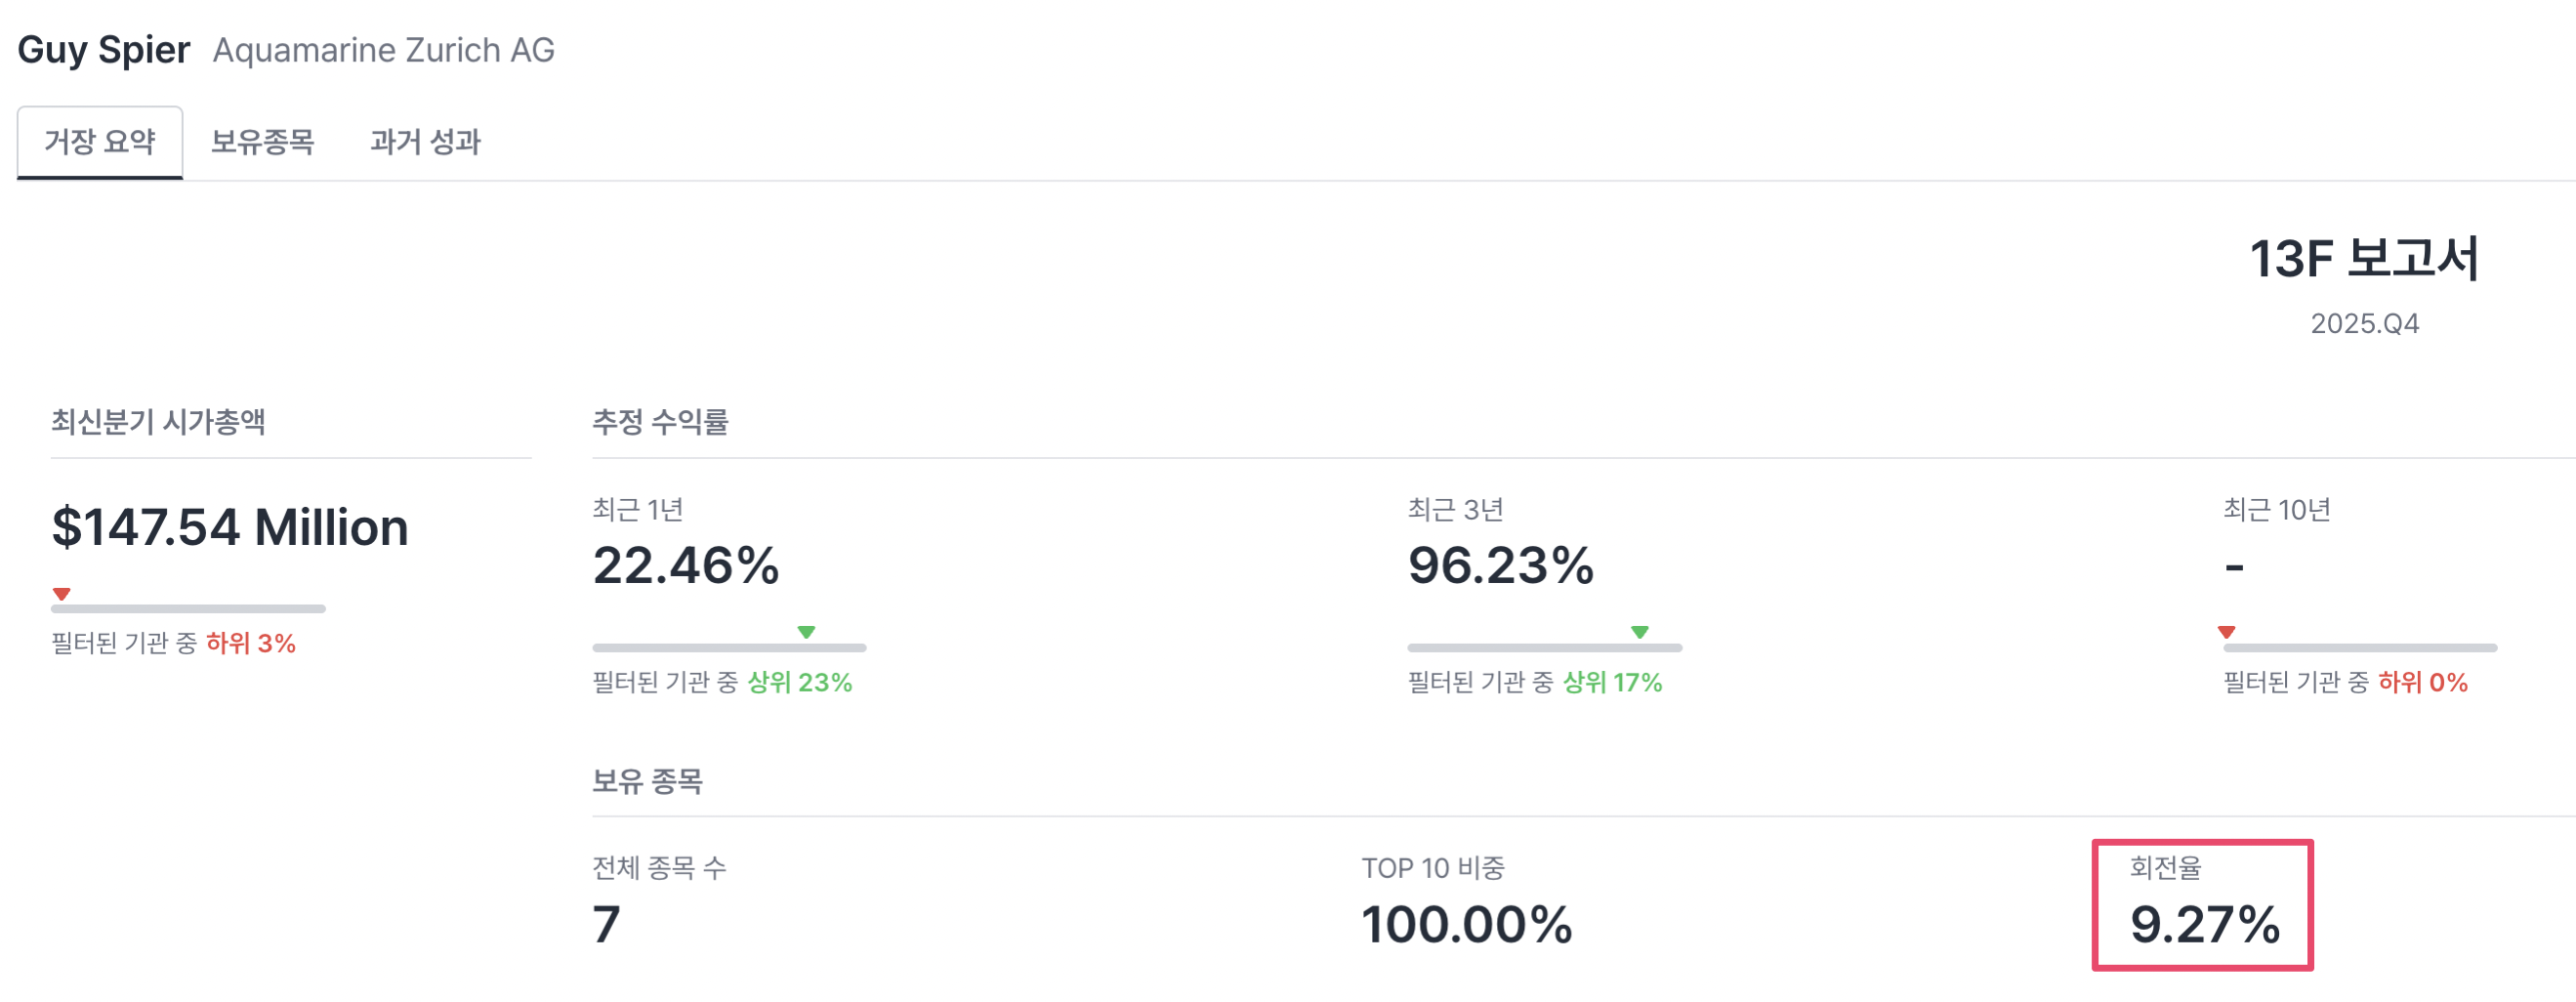This screenshot has height=1002, width=2576.
Task: Click the 13F 보고서 heading
Action: 2363,259
